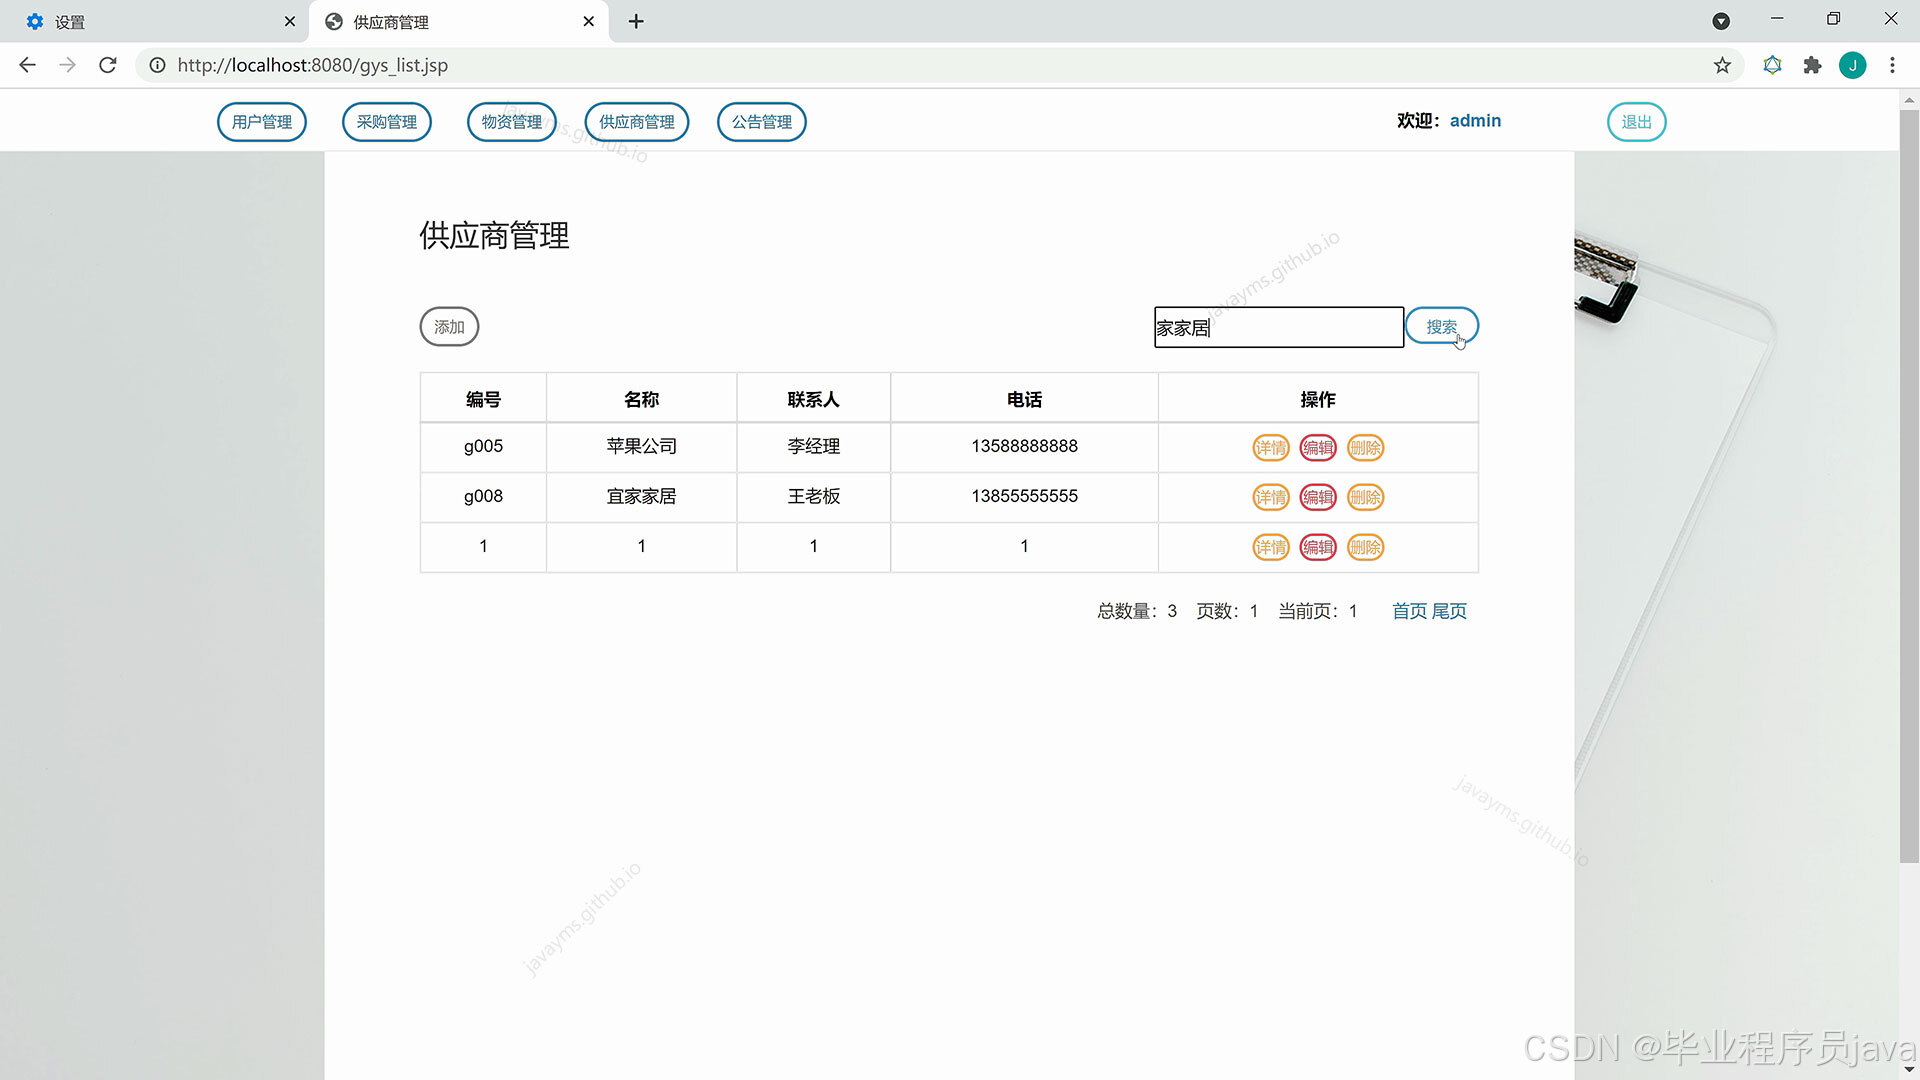This screenshot has width=1920, height=1080.
Task: Switch to the 设置 browser tab
Action: pos(155,21)
